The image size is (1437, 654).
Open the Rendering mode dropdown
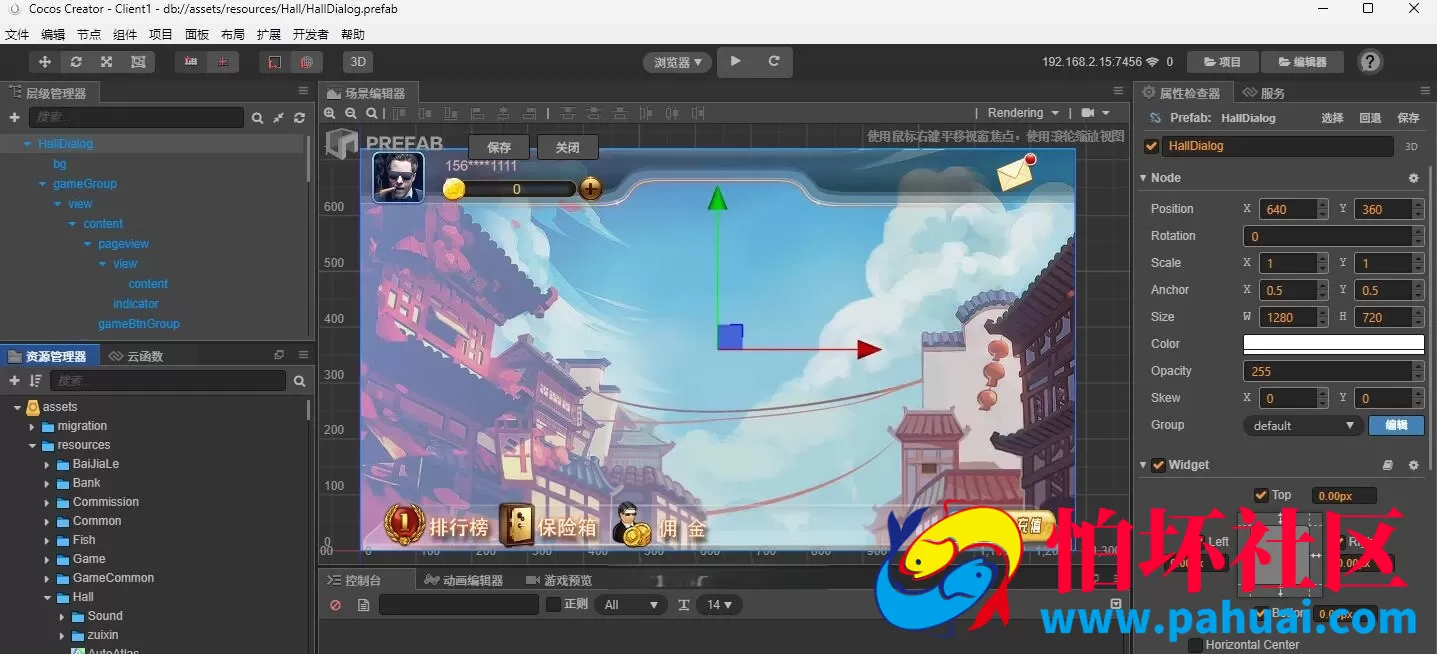[1023, 113]
